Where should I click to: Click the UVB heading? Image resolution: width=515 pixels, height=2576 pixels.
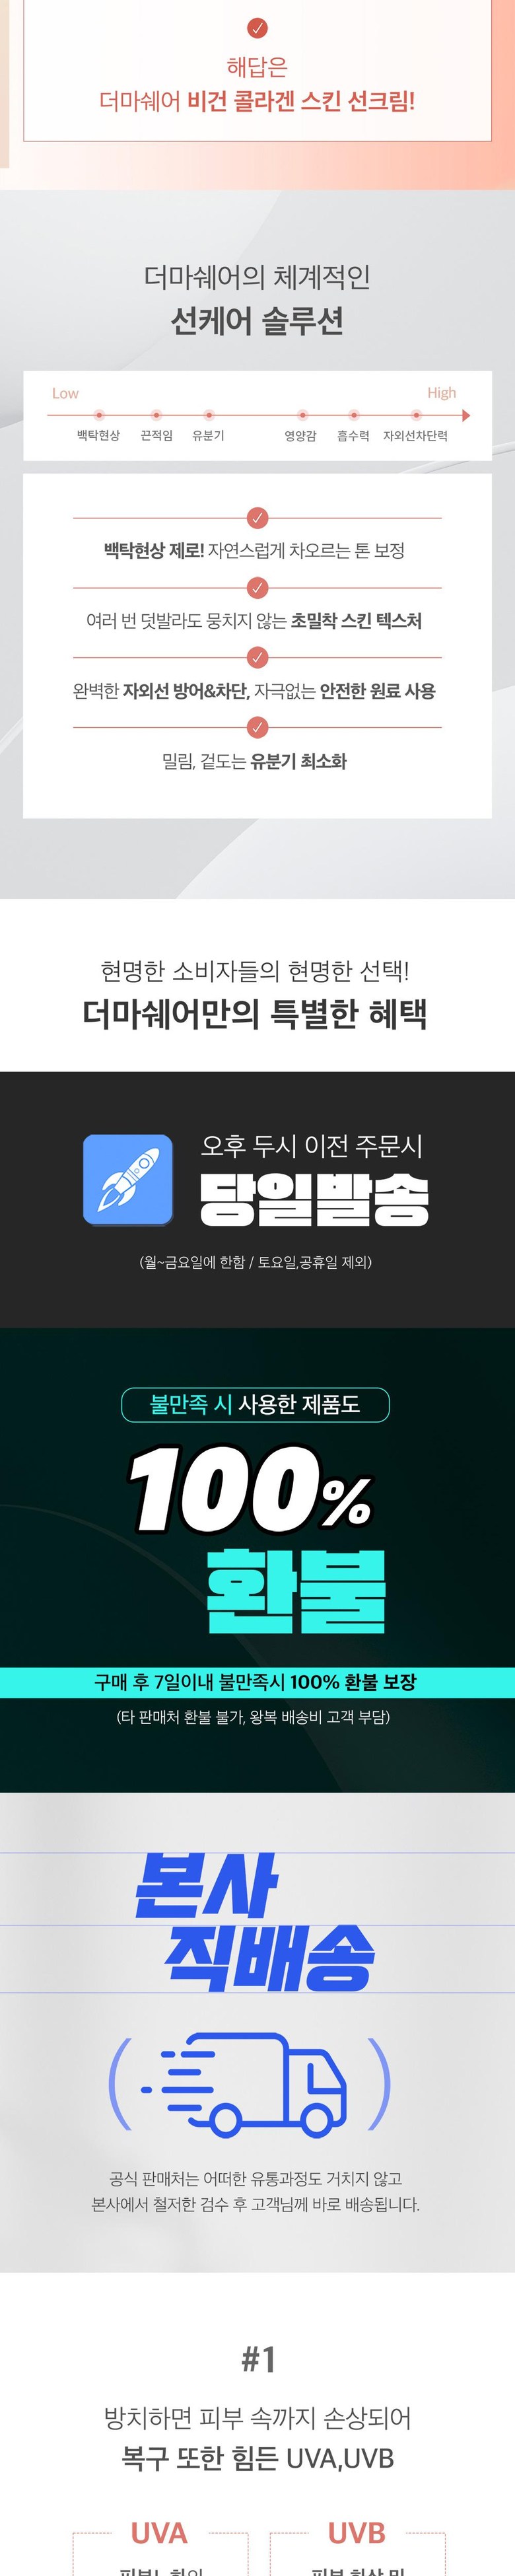click(x=356, y=2533)
